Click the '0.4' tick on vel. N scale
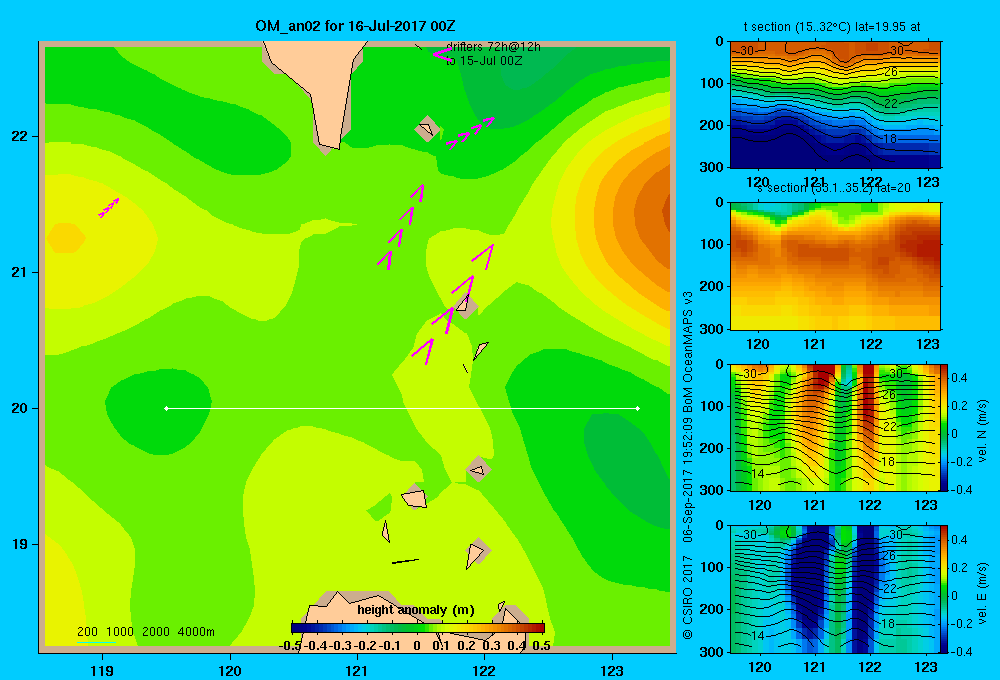The height and width of the screenshot is (680, 1000). point(959,378)
